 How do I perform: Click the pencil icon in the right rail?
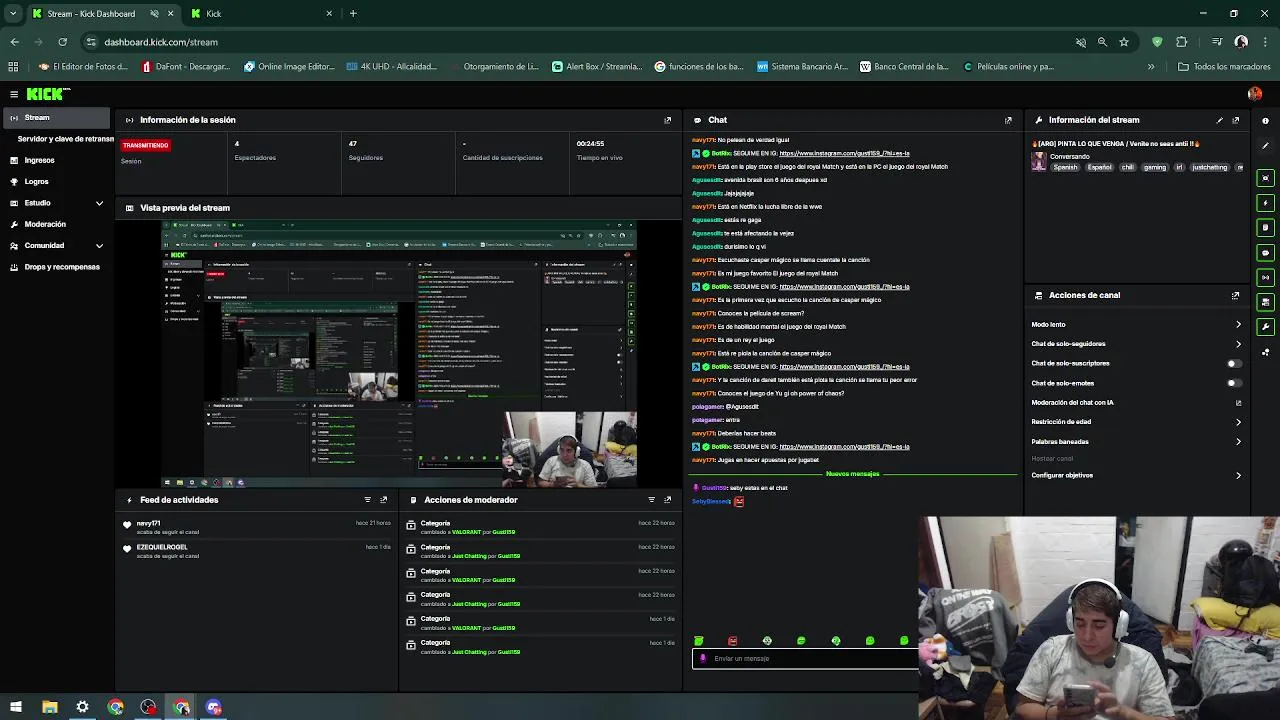[1265, 146]
